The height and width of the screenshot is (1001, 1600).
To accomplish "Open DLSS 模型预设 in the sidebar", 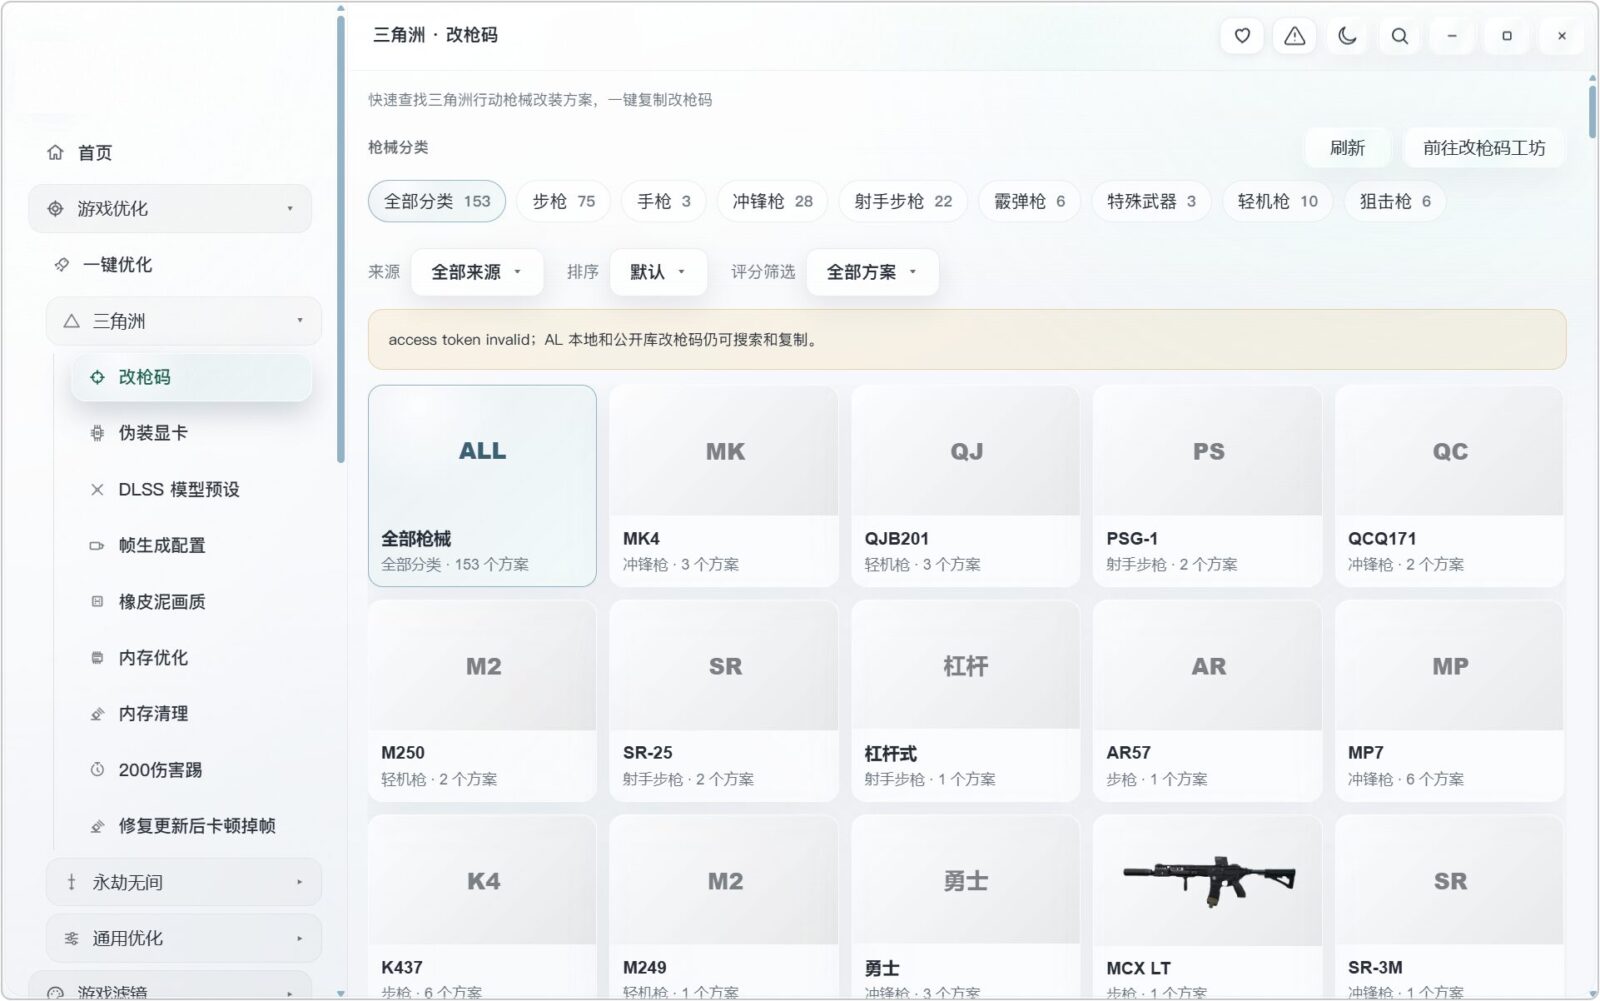I will [190, 489].
